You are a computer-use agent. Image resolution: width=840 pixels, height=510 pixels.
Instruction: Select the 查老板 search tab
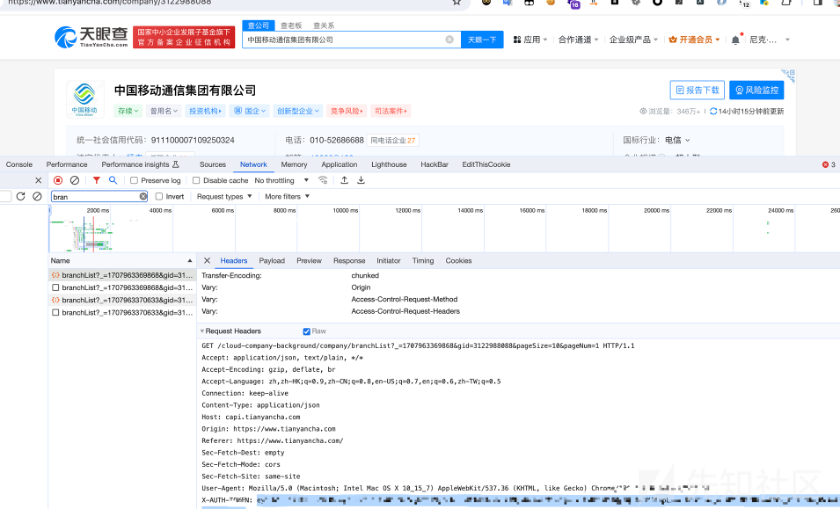pyautogui.click(x=291, y=26)
